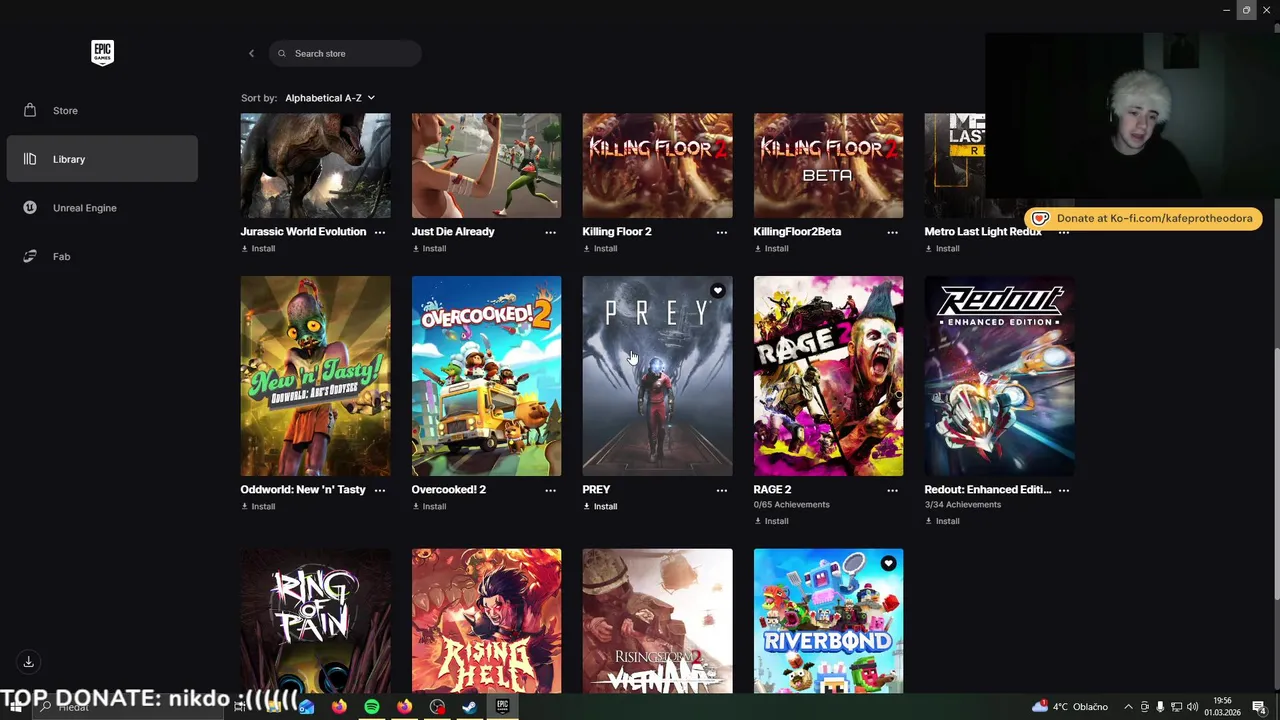The height and width of the screenshot is (720, 1280).
Task: Click Install under Killing Floor 2
Action: (x=600, y=248)
